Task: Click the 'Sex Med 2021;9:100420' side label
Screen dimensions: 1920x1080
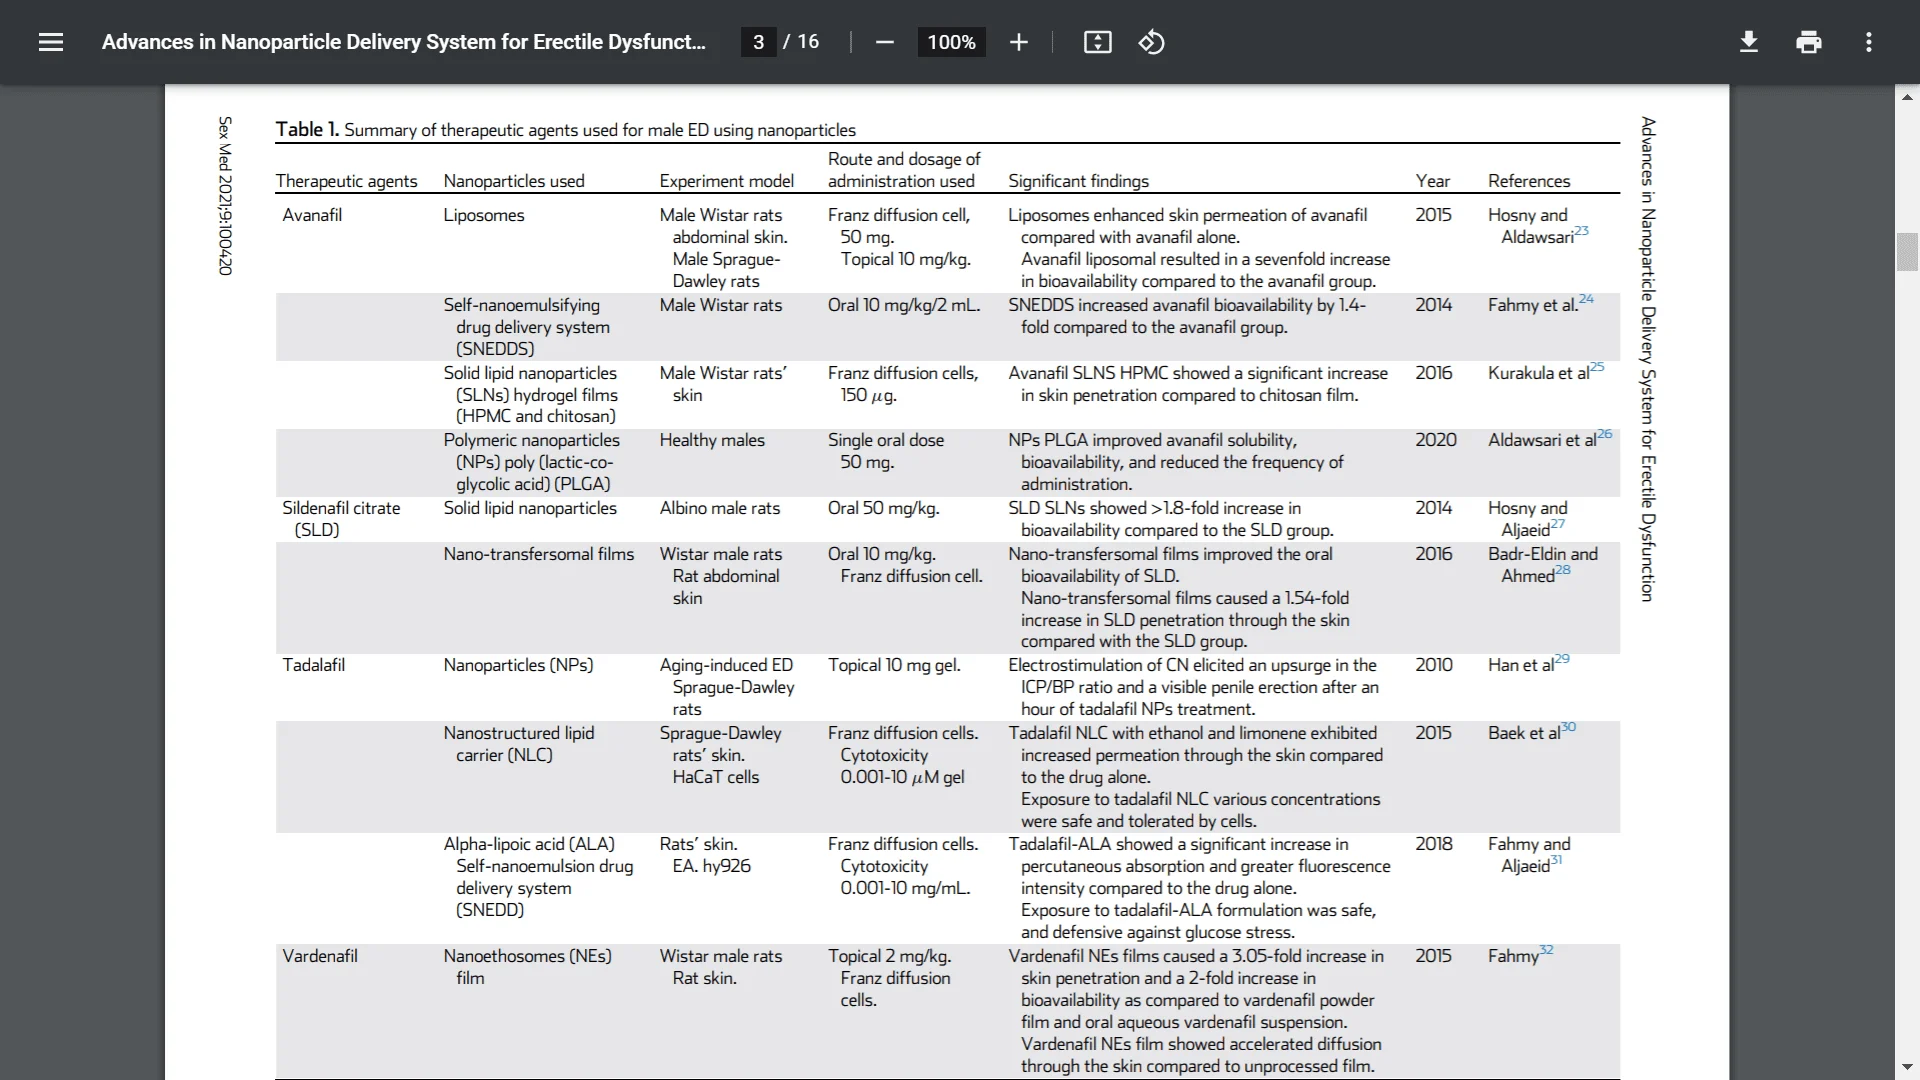Action: [225, 196]
